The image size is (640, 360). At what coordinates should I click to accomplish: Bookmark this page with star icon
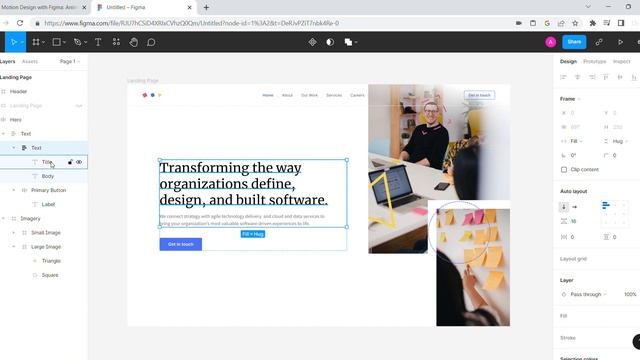click(575, 23)
